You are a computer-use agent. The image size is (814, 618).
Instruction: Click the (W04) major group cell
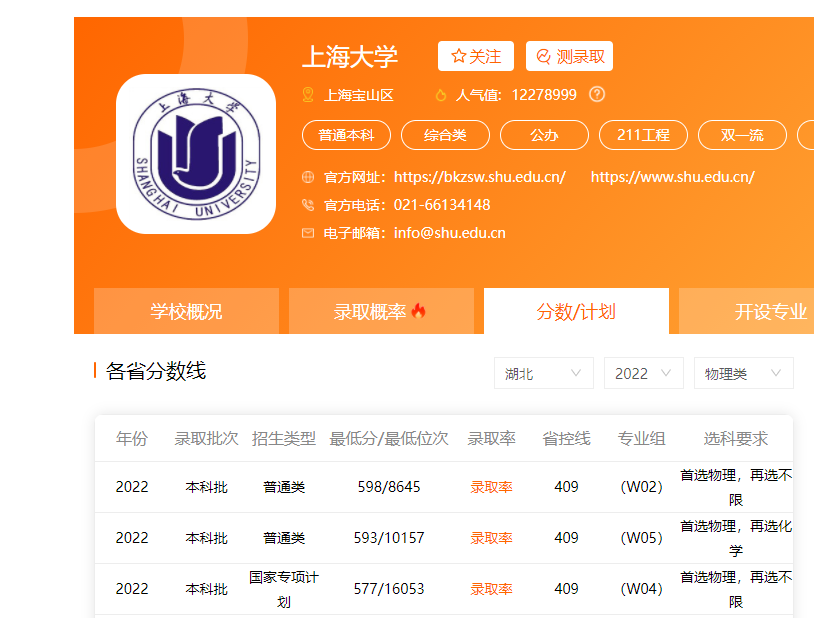coord(642,589)
